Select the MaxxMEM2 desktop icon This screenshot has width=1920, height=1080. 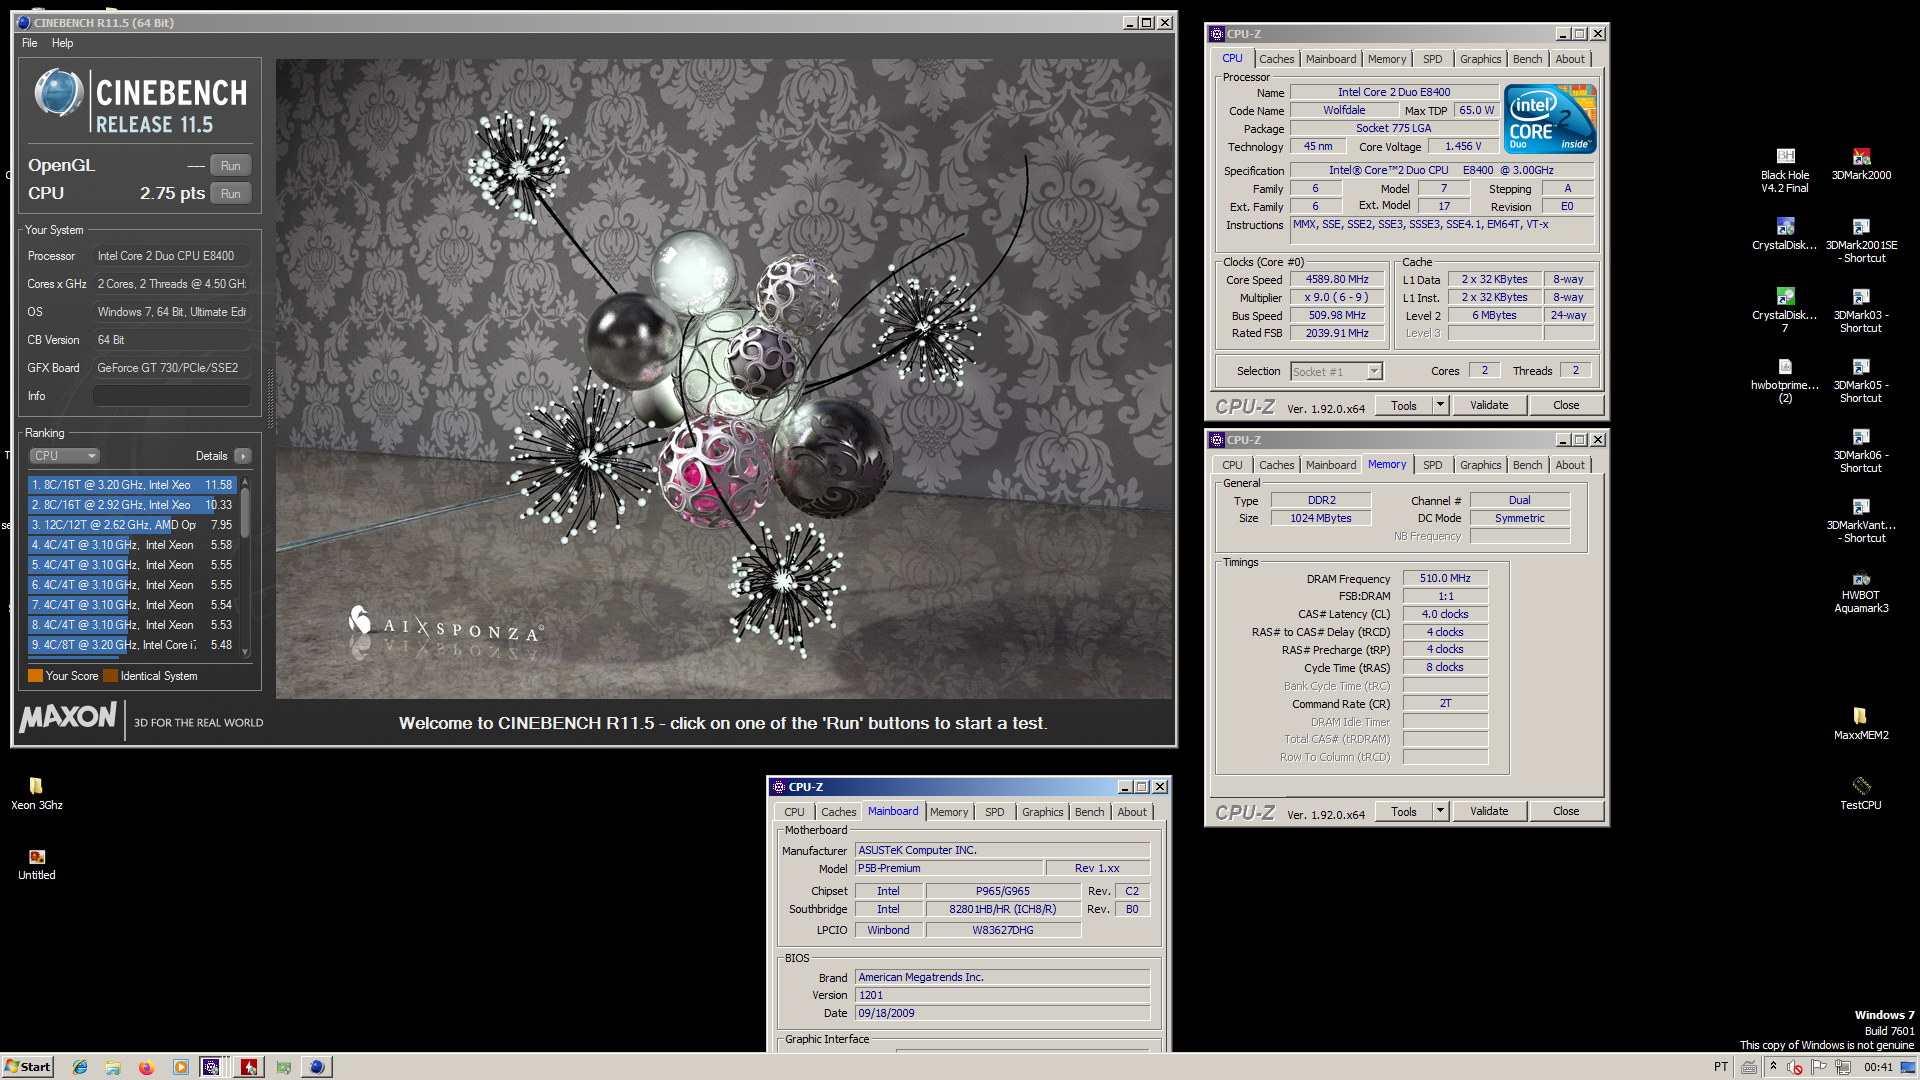click(x=1861, y=725)
